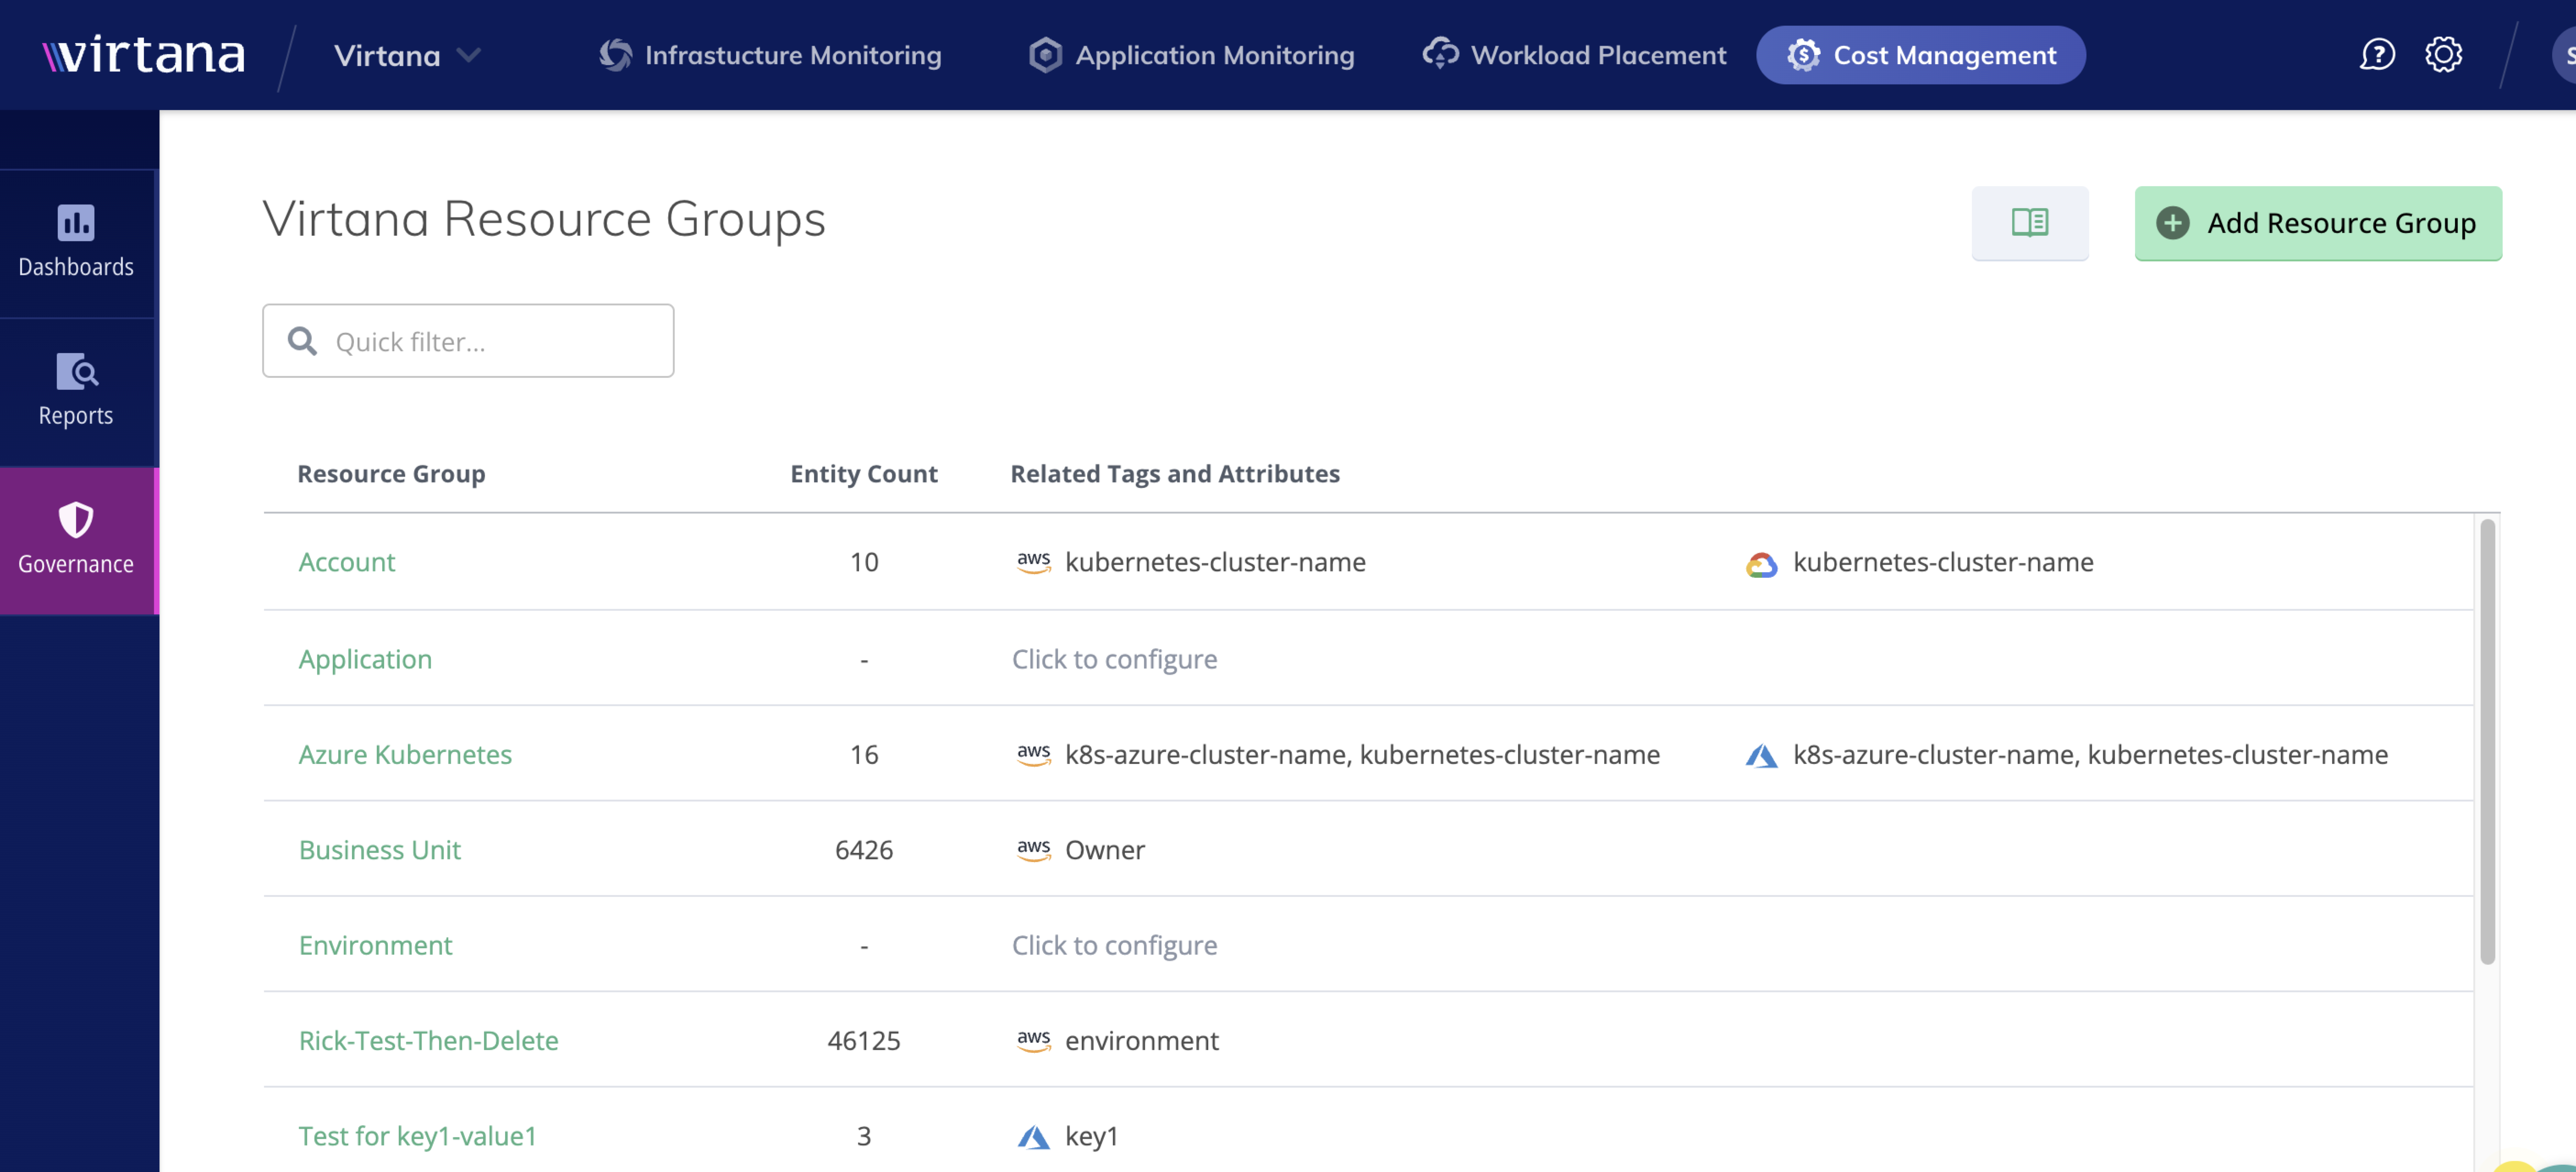Viewport: 2576px width, 1172px height.
Task: Open Dashboards in the sidebar
Action: coord(77,243)
